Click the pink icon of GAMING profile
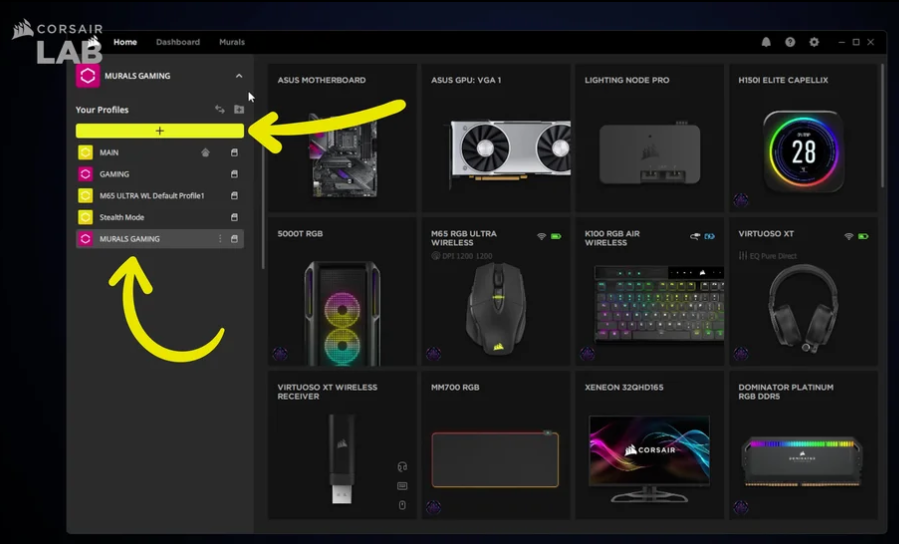899x544 pixels. (x=85, y=174)
